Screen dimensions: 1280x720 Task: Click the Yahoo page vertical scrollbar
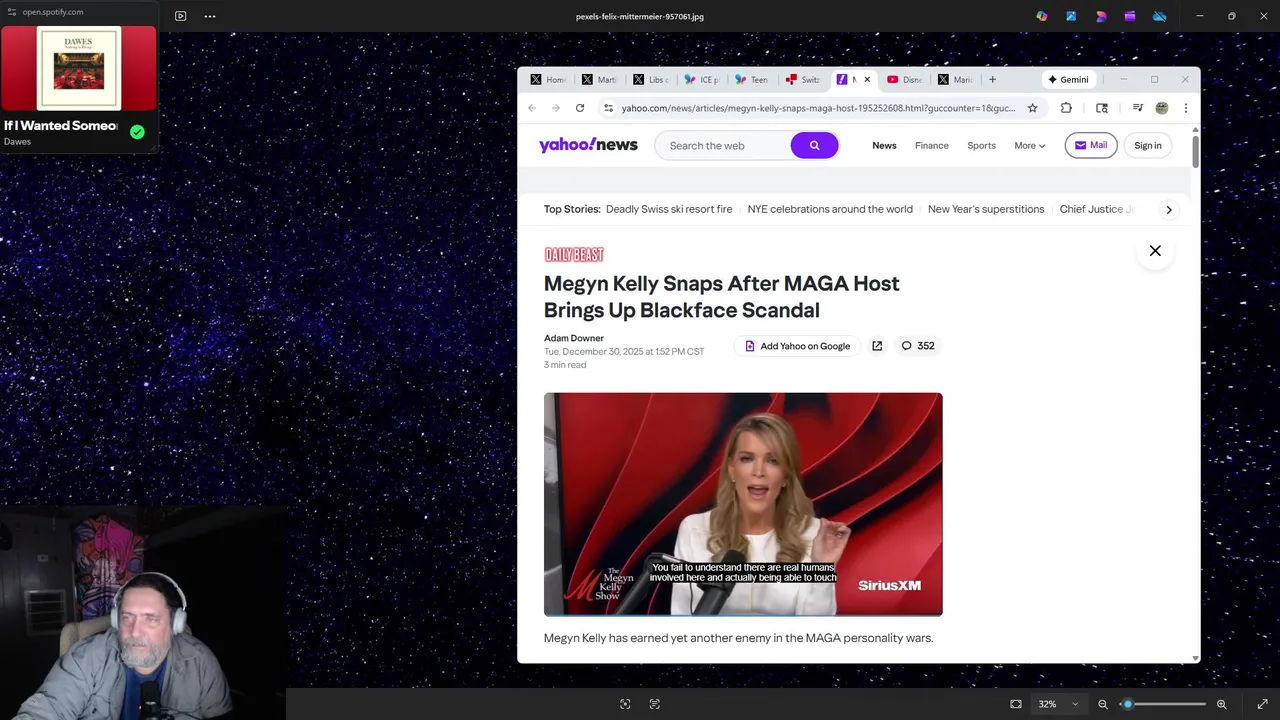(1195, 150)
